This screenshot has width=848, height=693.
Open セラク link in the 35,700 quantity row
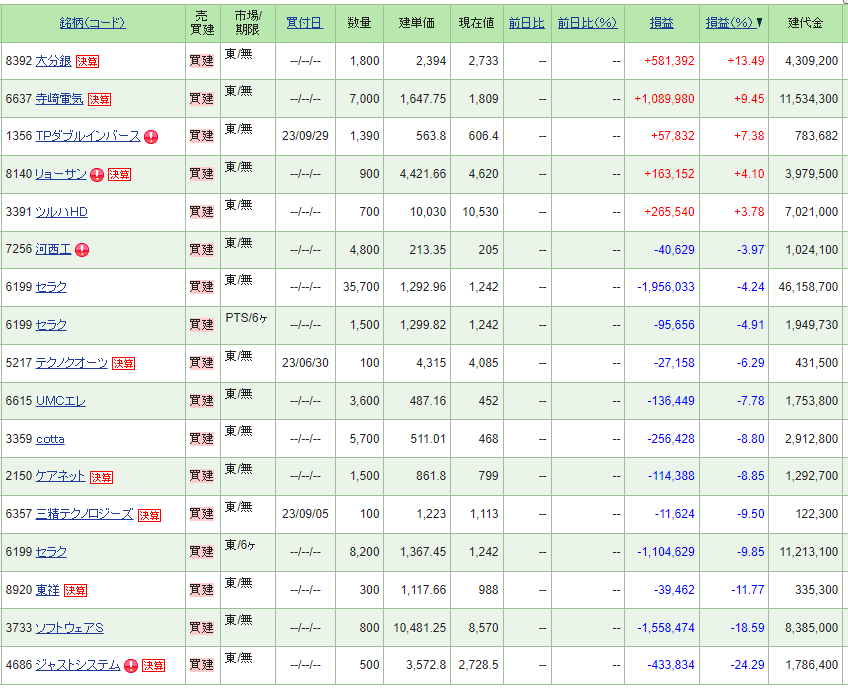click(x=51, y=287)
